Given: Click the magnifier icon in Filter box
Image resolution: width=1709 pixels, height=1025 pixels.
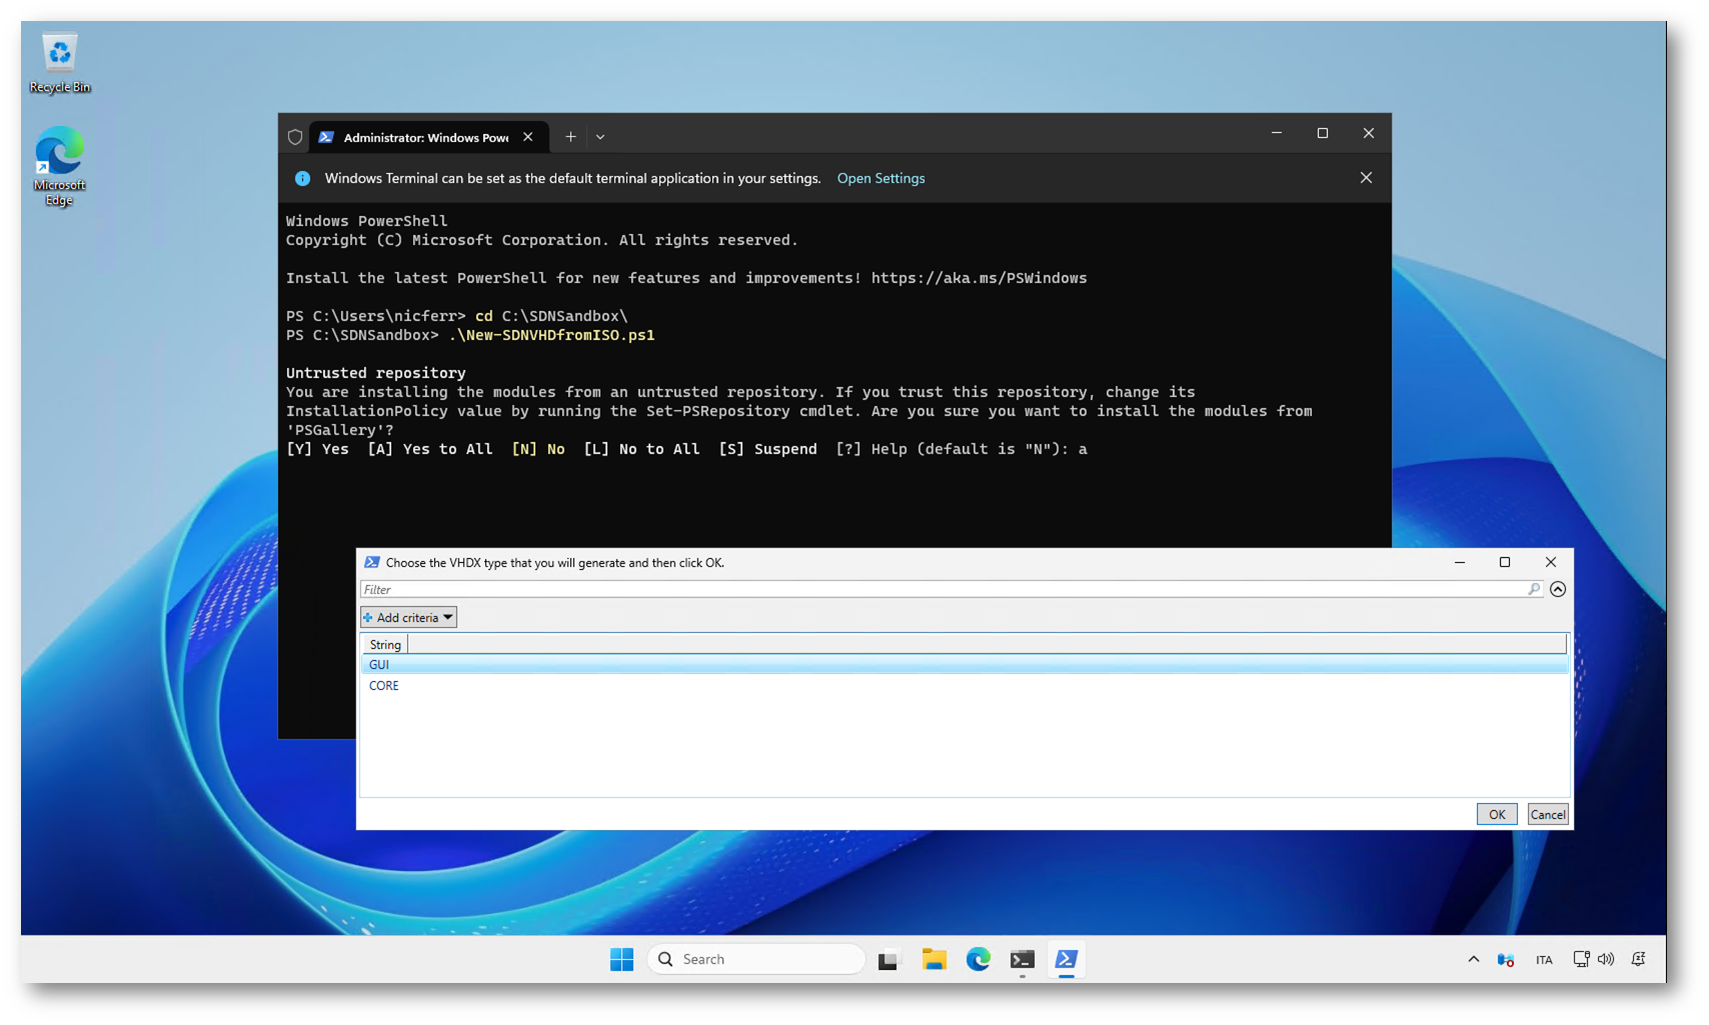Looking at the screenshot, I should (1534, 589).
